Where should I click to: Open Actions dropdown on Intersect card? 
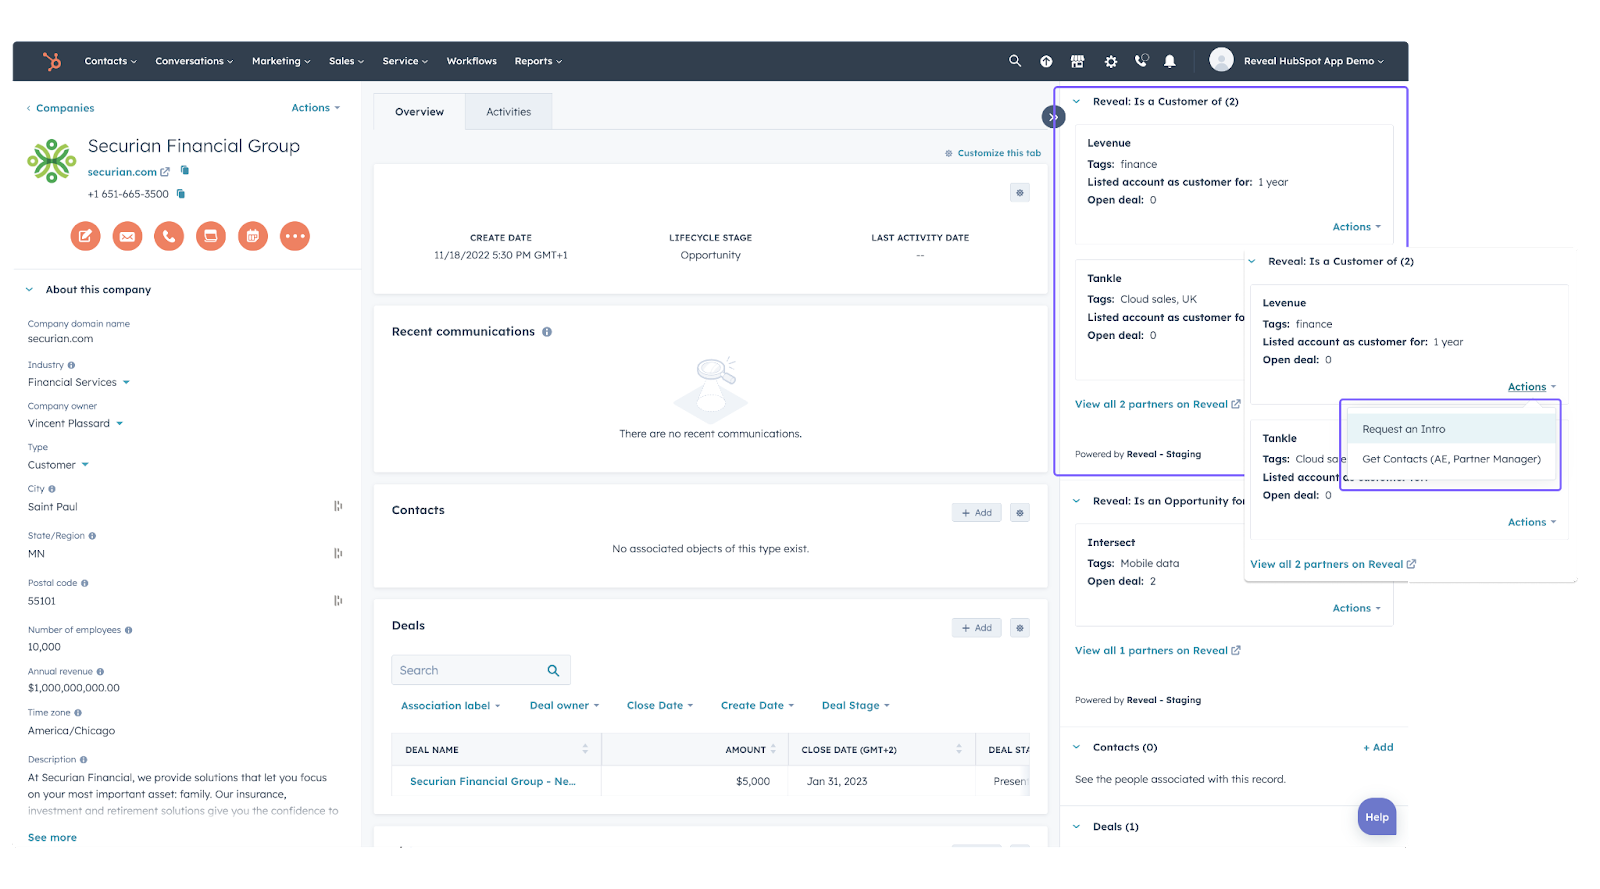(1356, 608)
